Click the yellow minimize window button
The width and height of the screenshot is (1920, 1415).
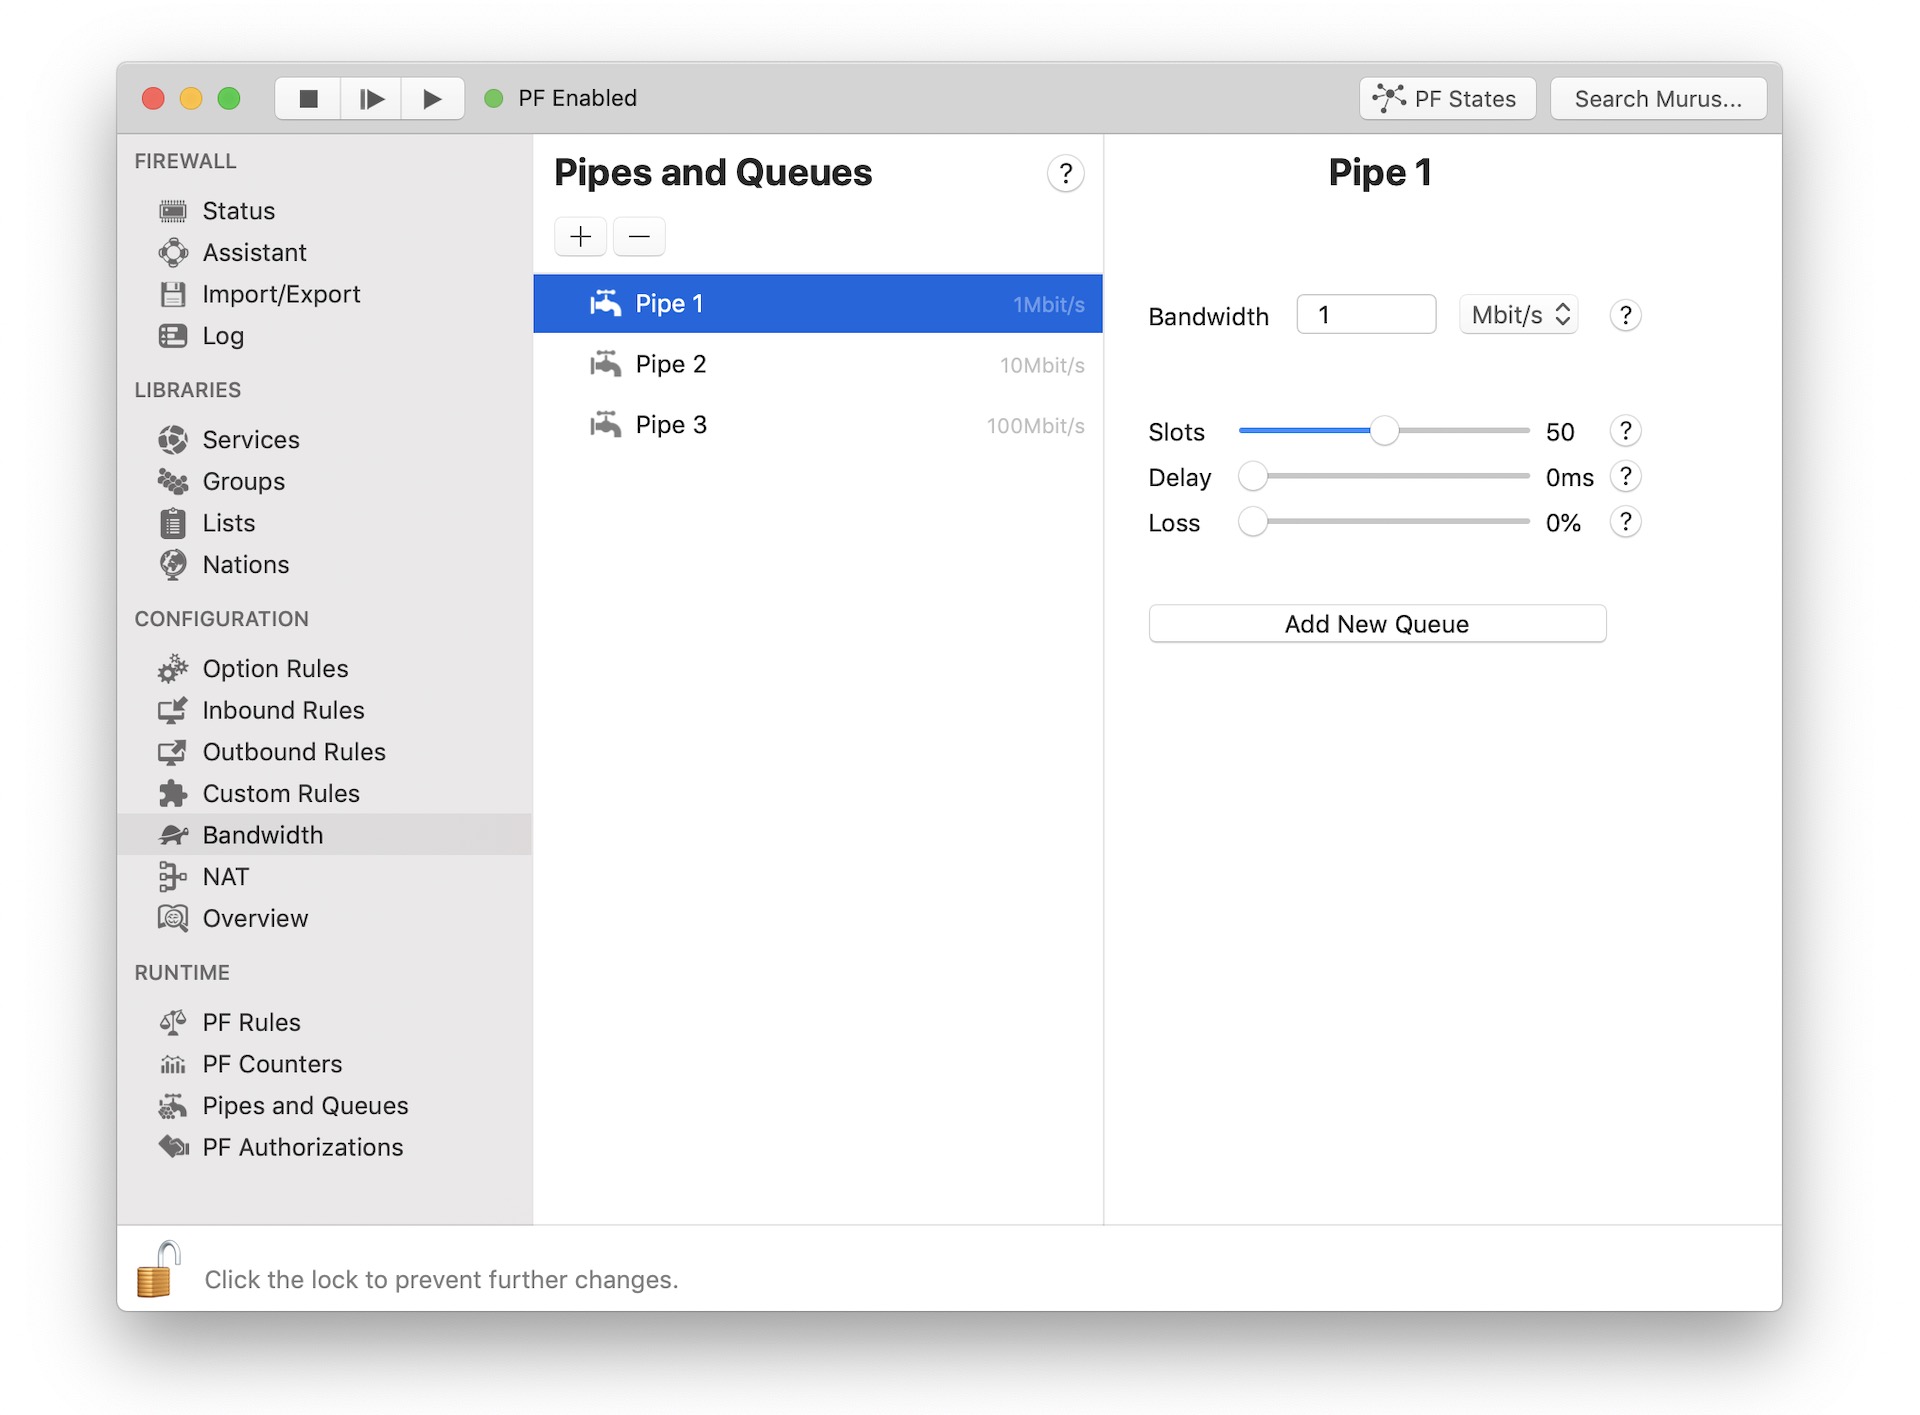coord(191,99)
